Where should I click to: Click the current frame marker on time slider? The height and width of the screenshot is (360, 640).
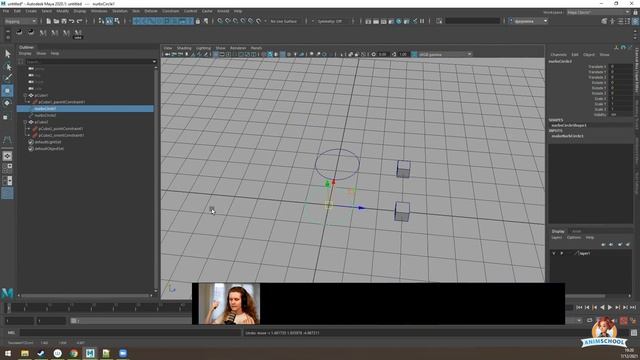pos(9,307)
